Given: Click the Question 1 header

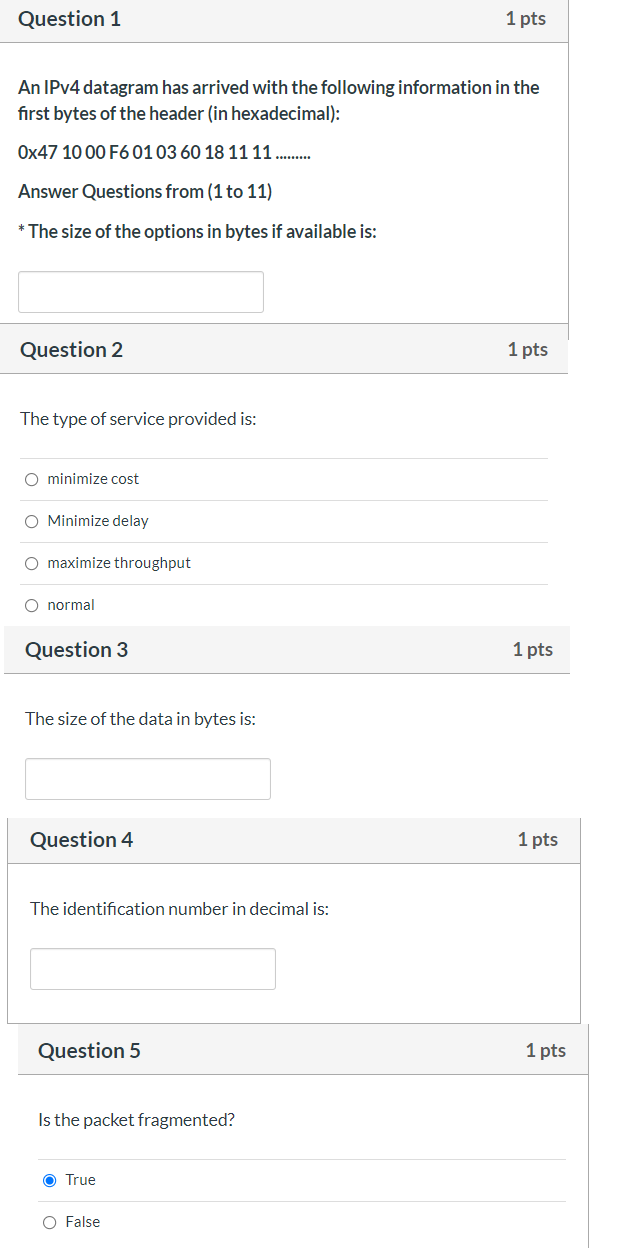Looking at the screenshot, I should [69, 18].
